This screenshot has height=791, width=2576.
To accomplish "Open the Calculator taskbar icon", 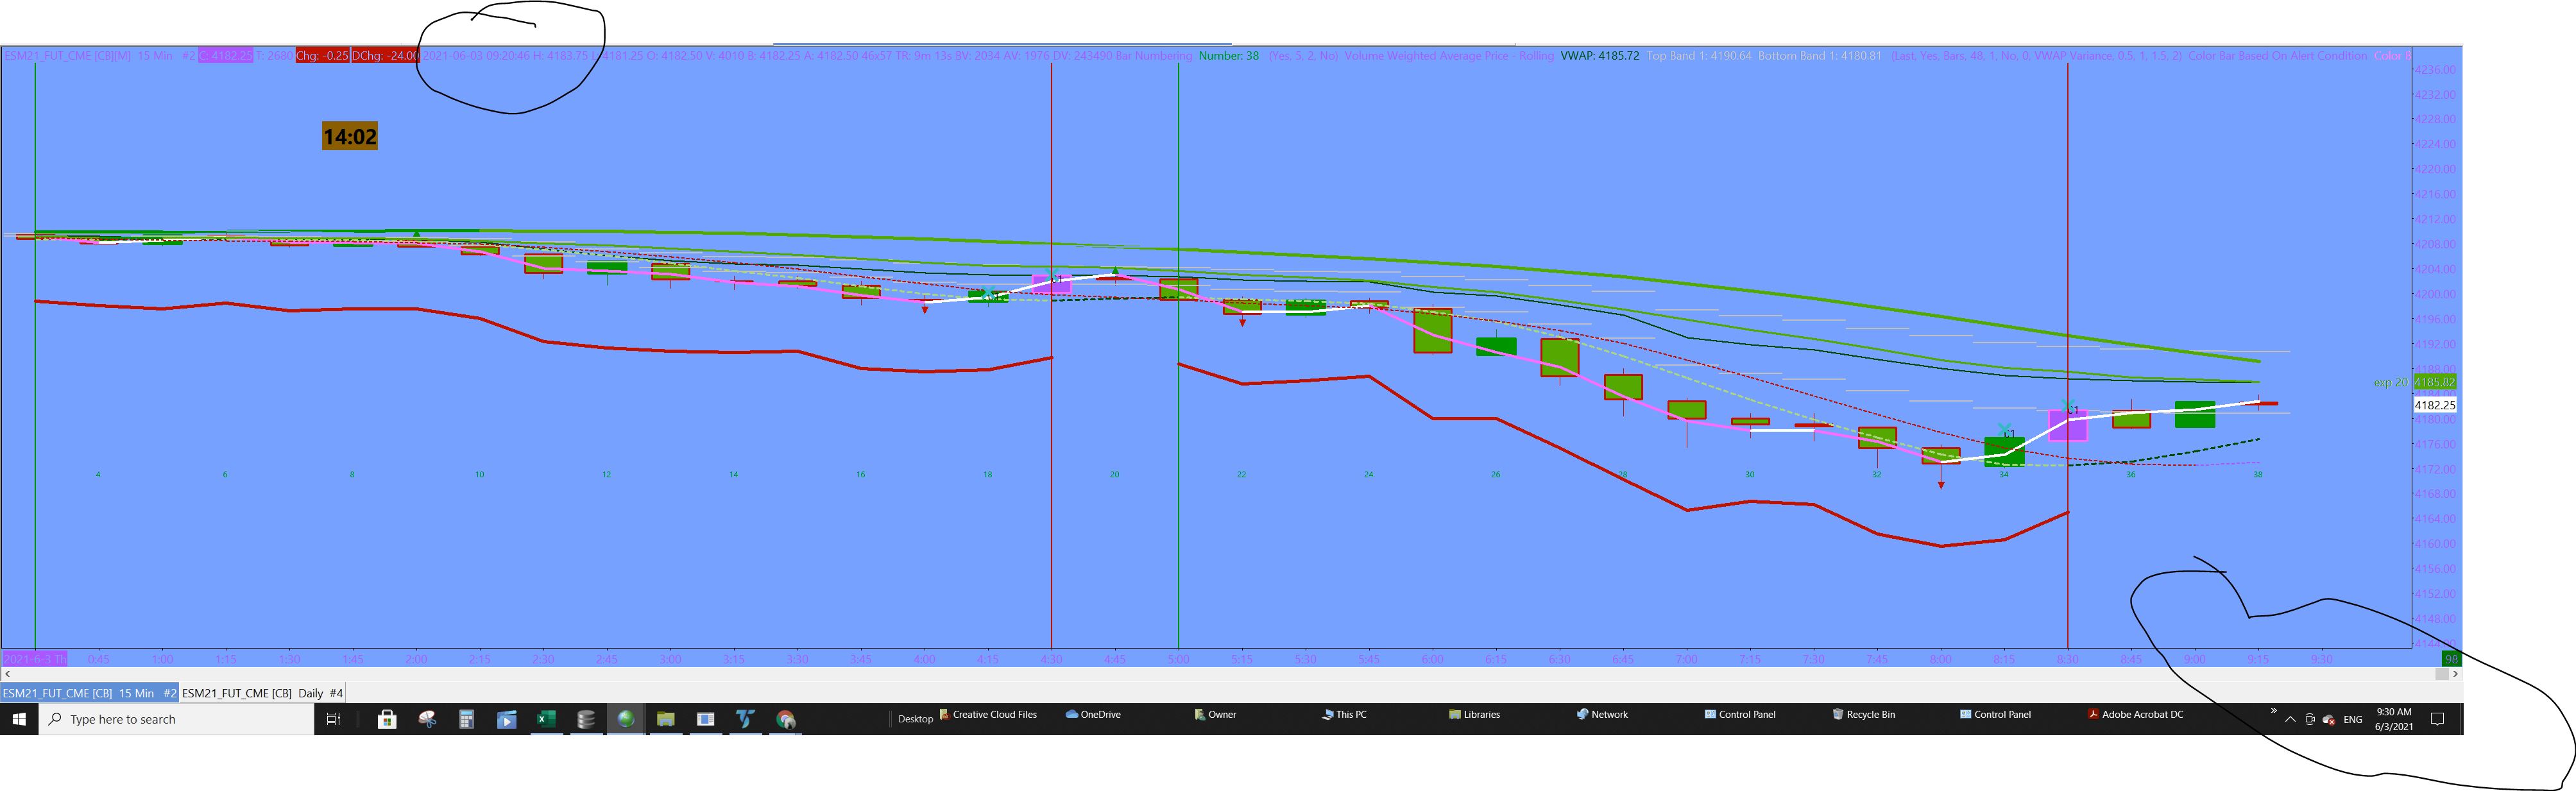I will tap(466, 719).
